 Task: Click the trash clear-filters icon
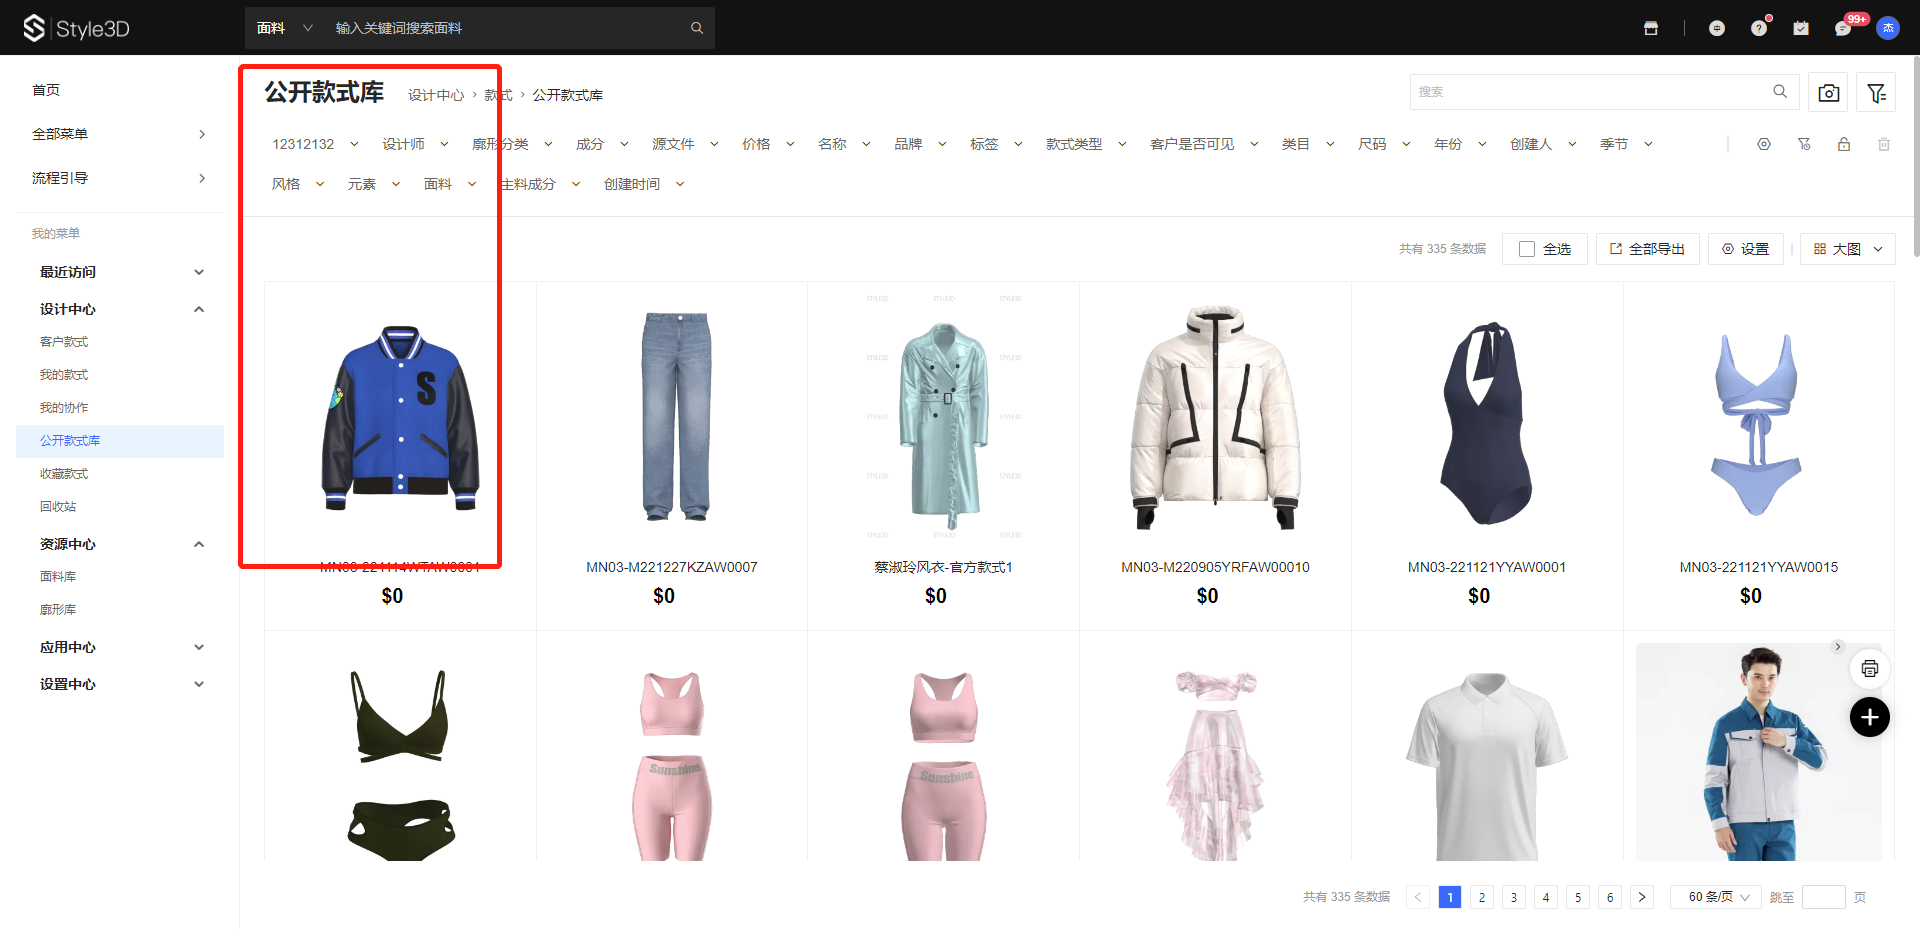click(1884, 144)
